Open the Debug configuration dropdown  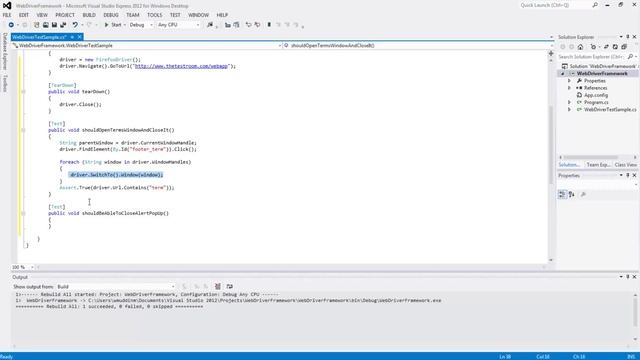click(x=141, y=25)
